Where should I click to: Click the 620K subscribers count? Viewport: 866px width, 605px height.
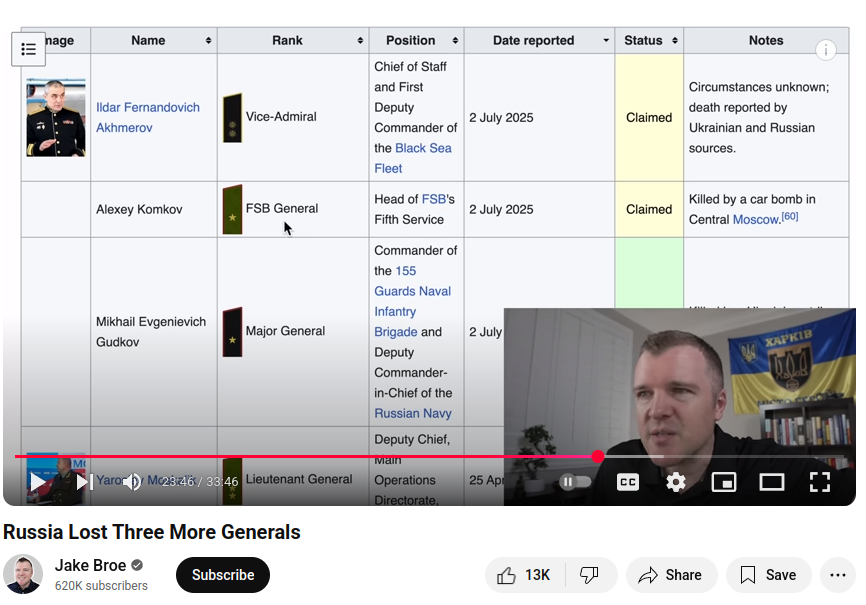tap(101, 586)
